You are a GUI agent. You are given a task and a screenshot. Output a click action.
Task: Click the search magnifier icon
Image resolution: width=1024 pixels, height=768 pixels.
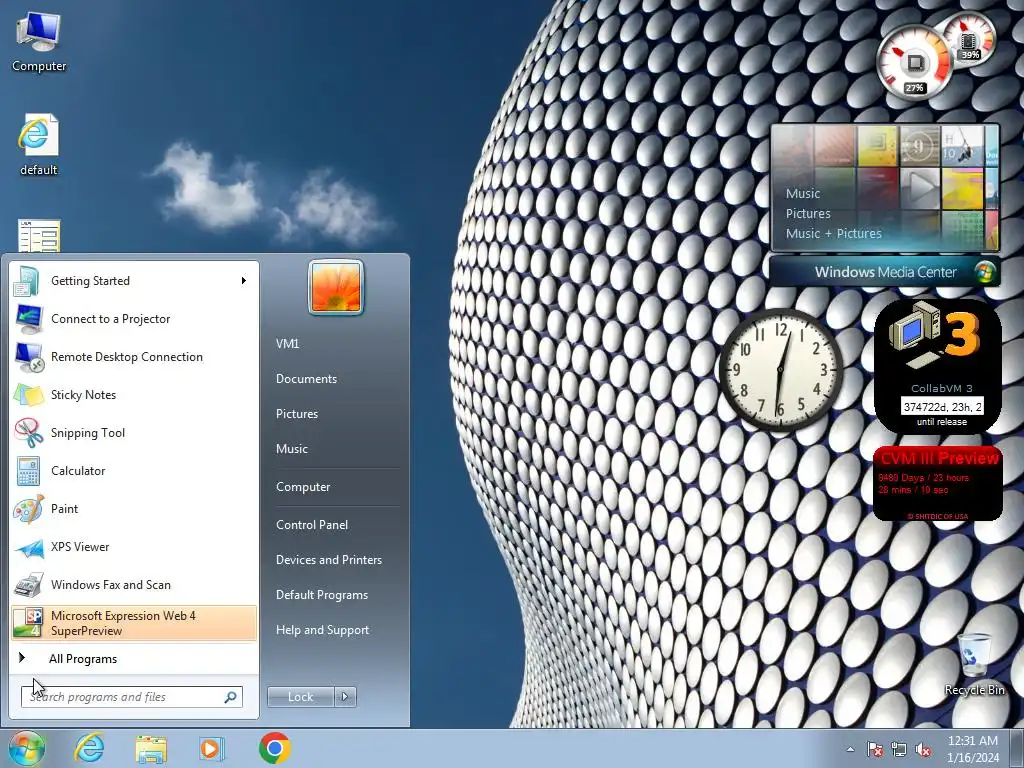pos(230,697)
